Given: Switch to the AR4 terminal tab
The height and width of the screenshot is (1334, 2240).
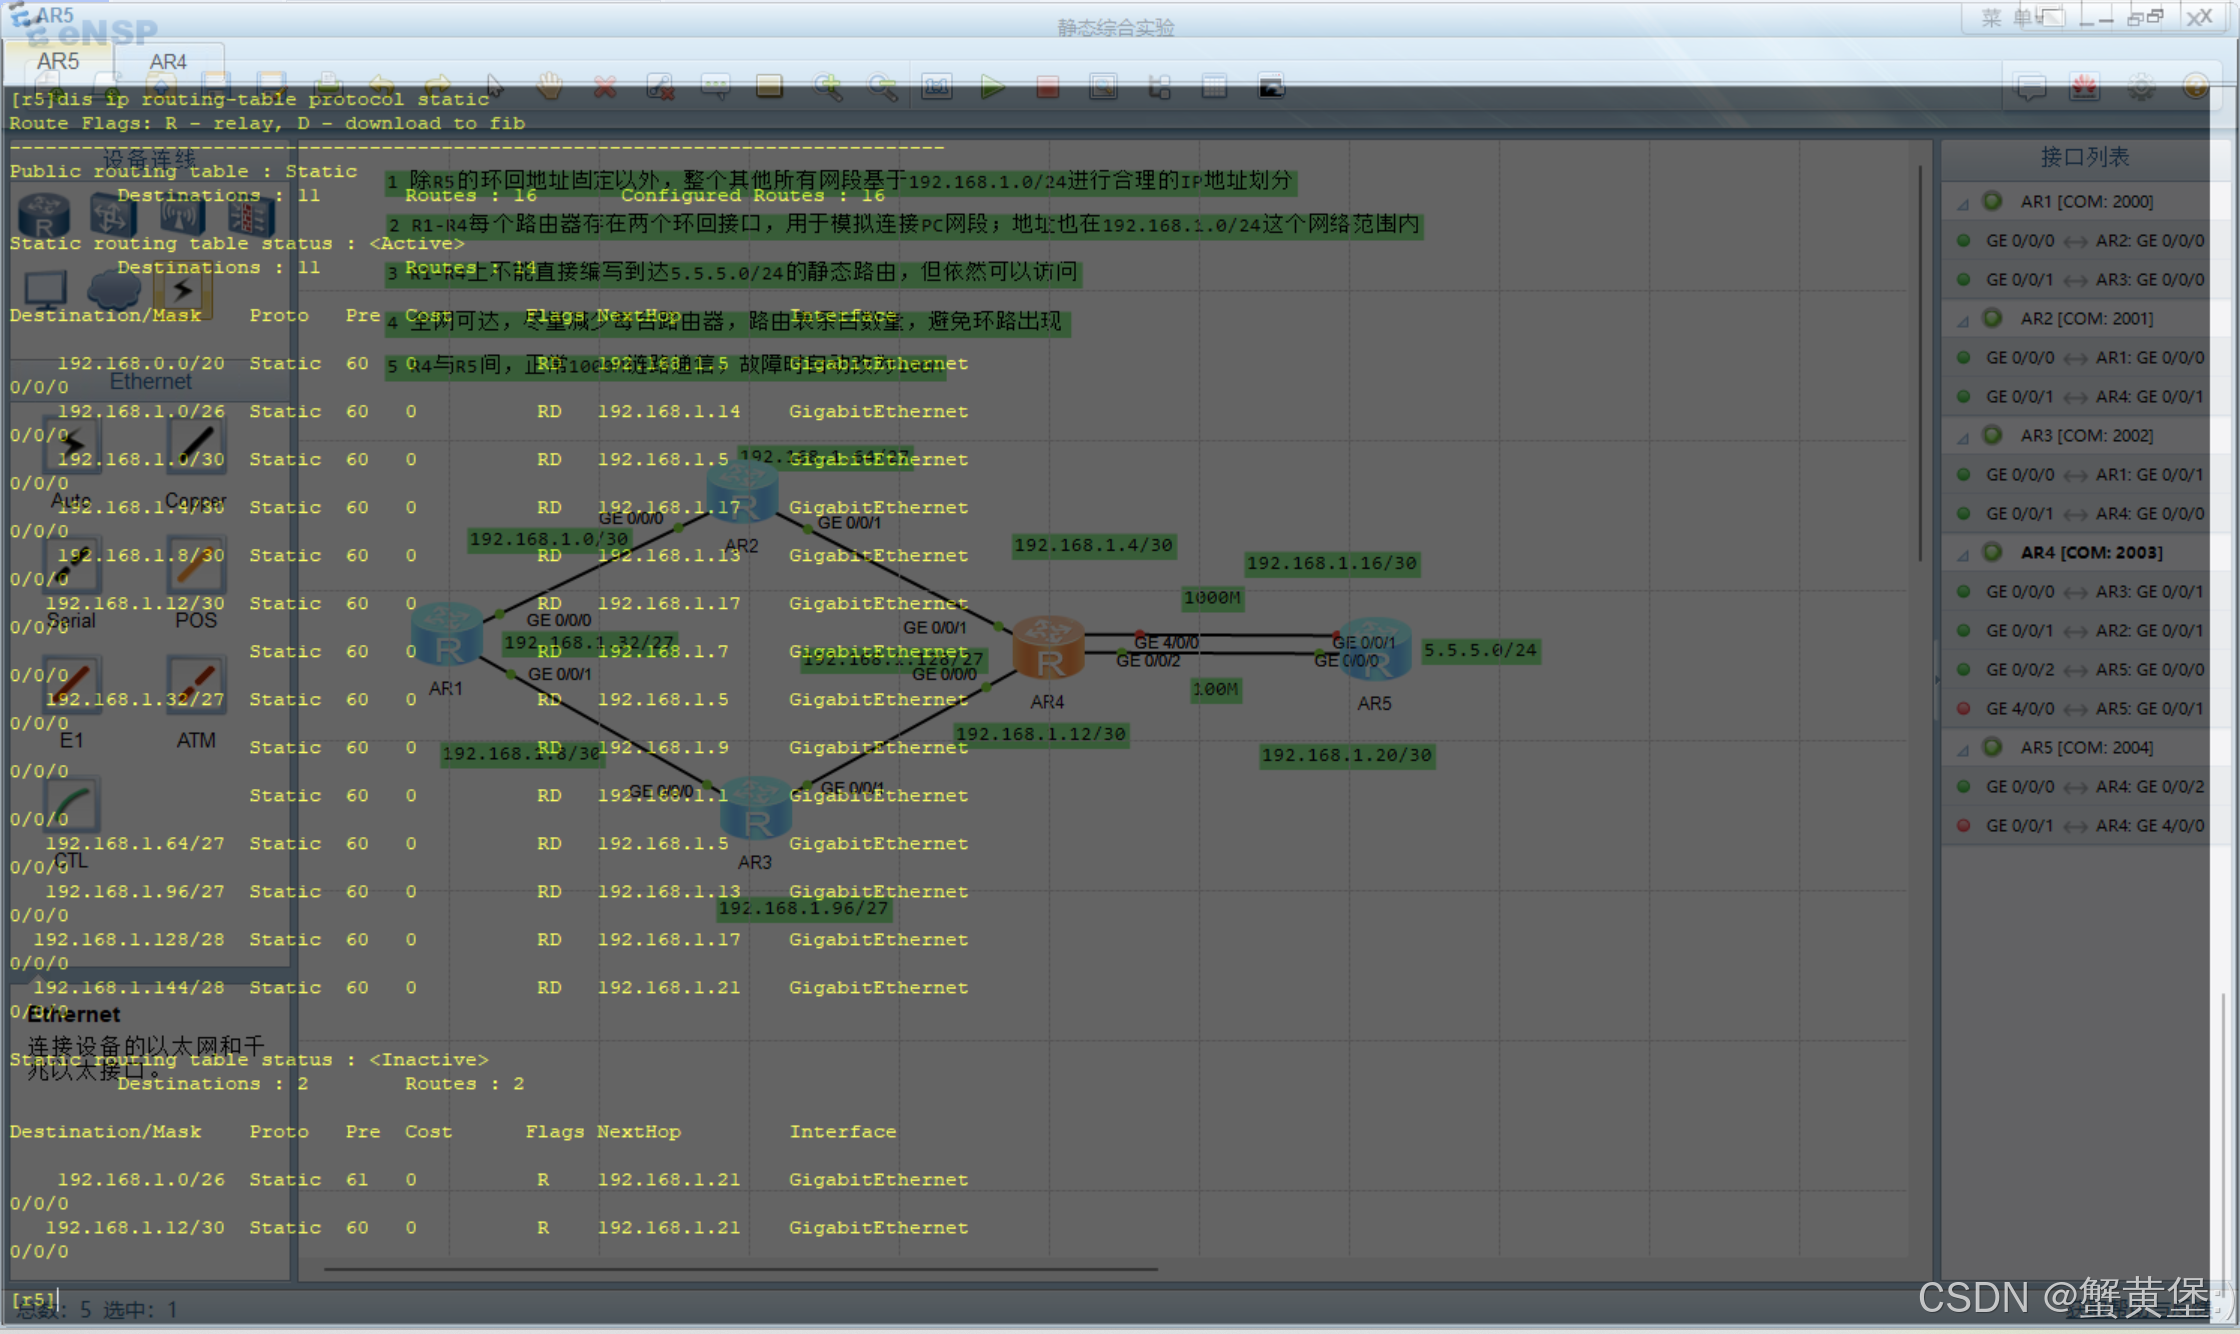Looking at the screenshot, I should click(168, 62).
